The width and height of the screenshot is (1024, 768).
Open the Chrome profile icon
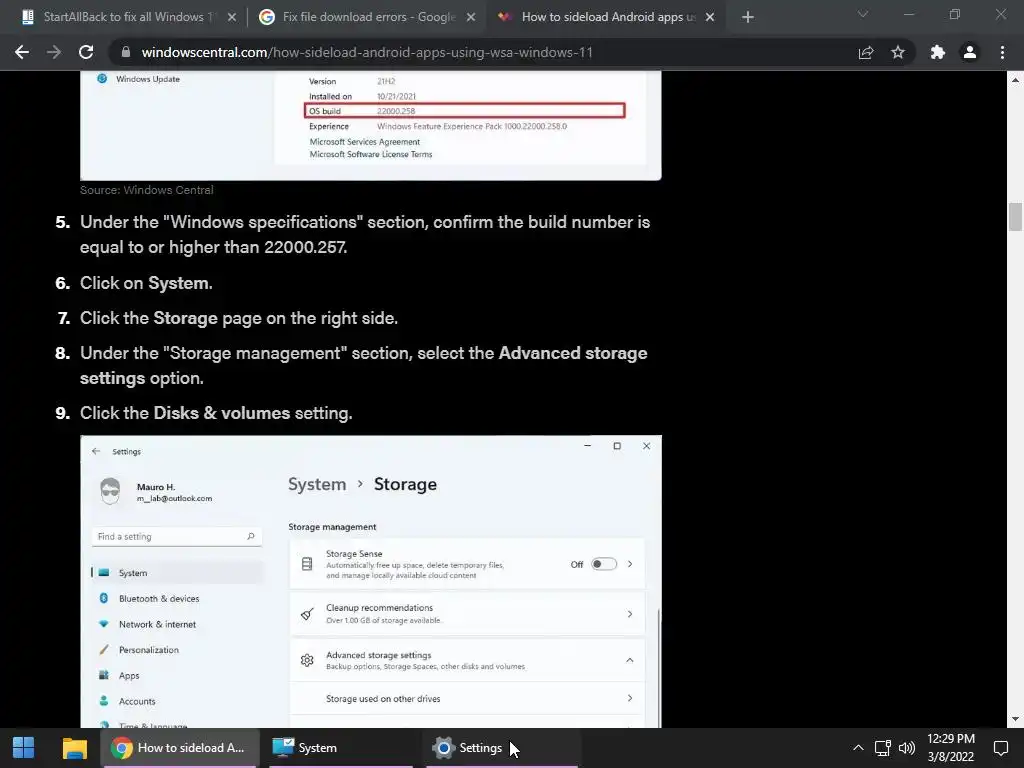click(x=970, y=52)
